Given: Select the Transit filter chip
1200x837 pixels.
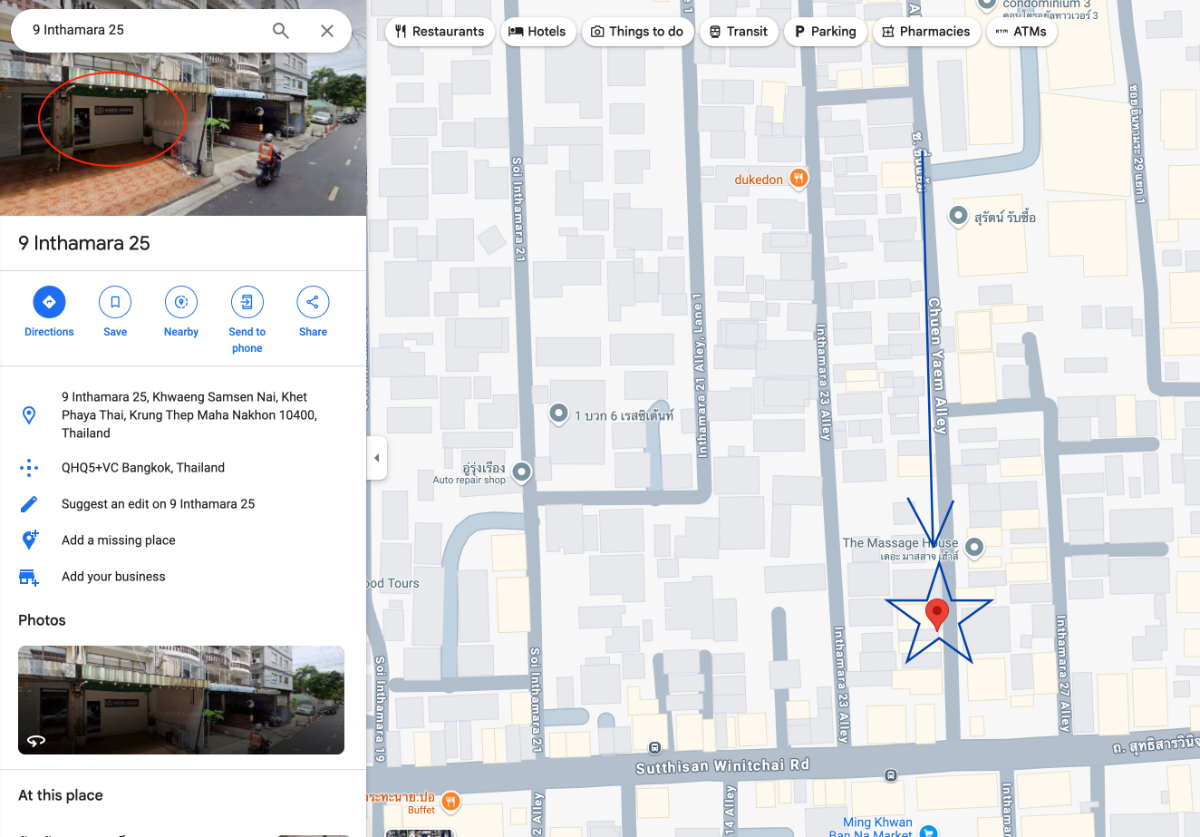Looking at the screenshot, I should 738,31.
